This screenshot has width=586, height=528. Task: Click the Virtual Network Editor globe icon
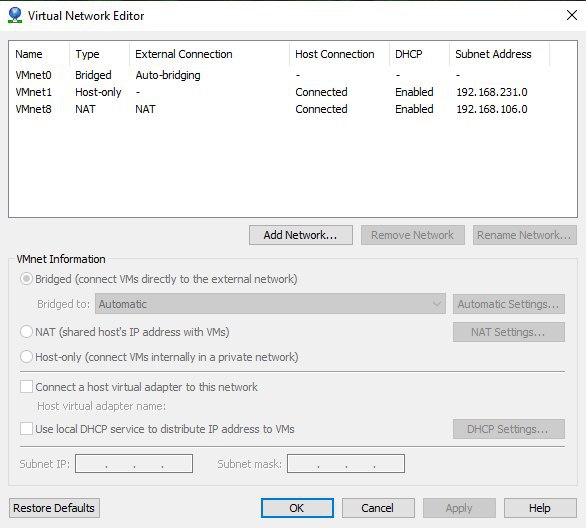click(15, 15)
